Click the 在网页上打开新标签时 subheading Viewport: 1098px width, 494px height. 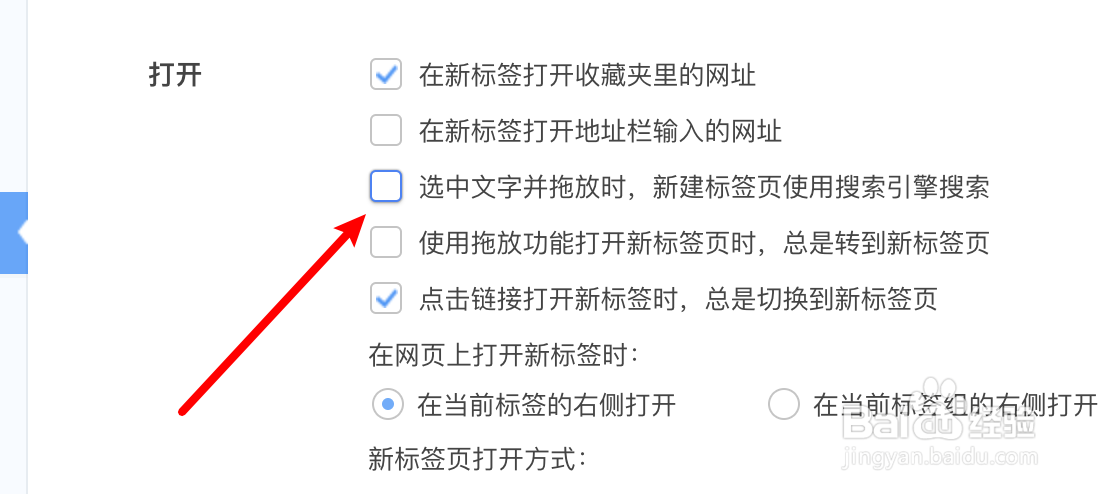[503, 356]
